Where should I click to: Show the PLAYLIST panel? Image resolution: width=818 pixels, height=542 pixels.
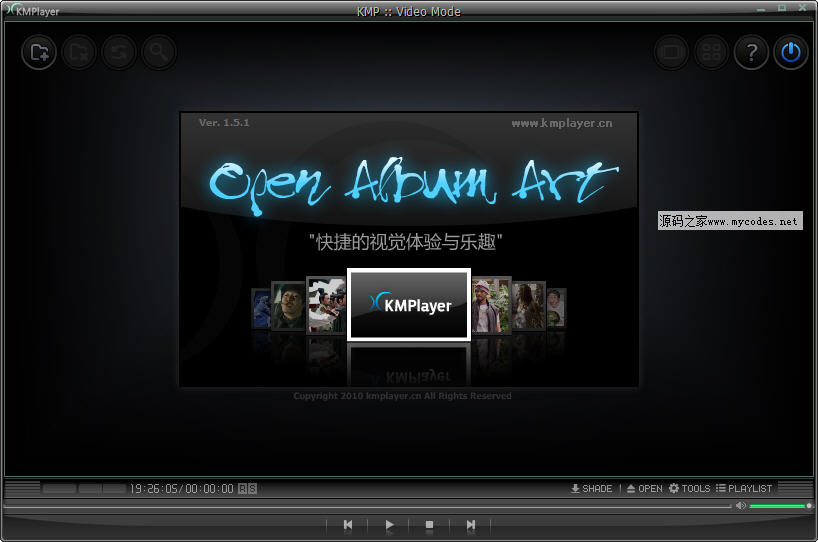(744, 489)
